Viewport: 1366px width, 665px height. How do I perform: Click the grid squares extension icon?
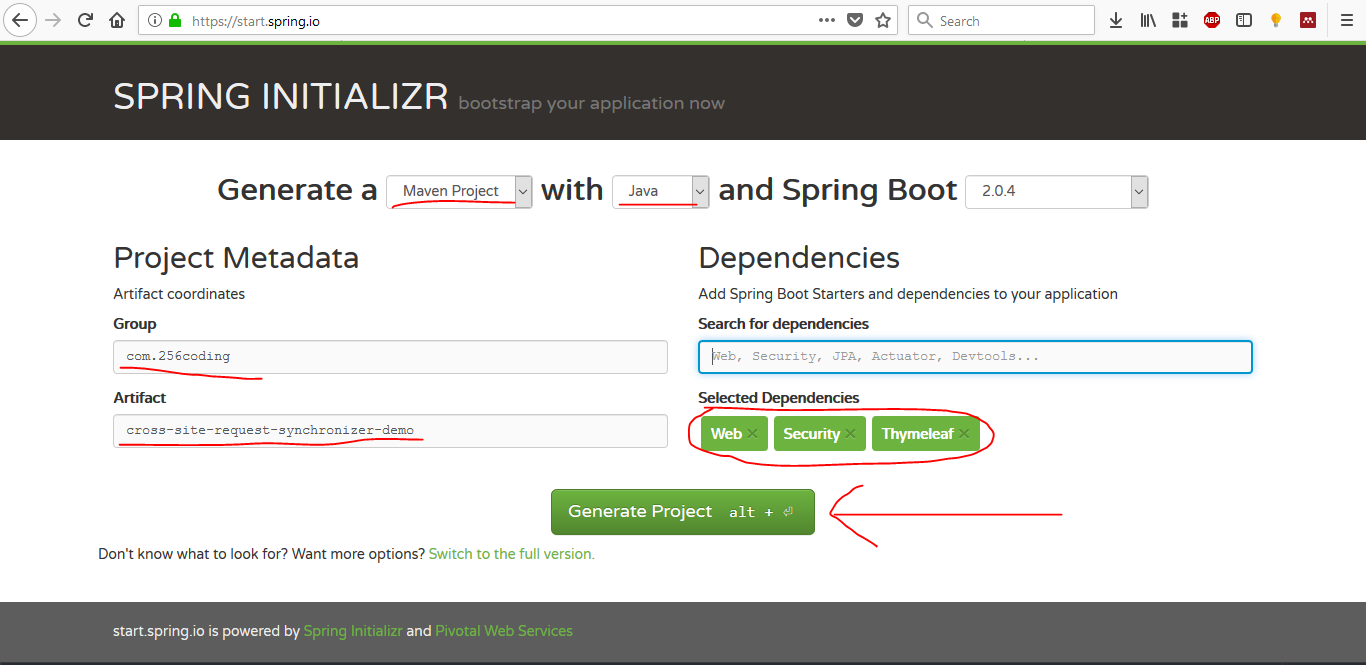1180,20
